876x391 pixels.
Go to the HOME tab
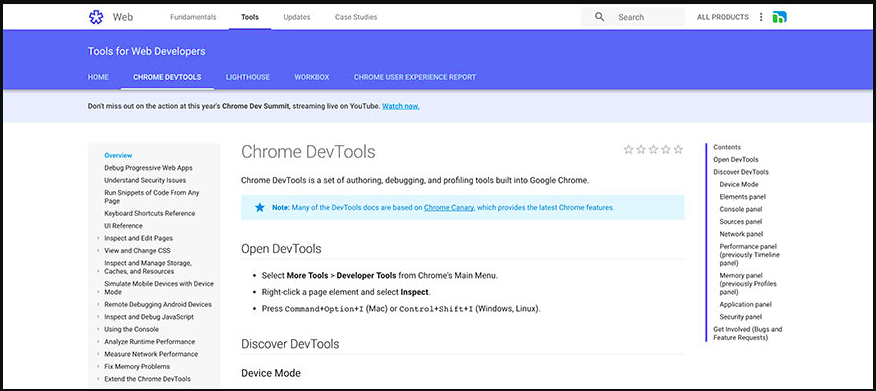(x=98, y=77)
